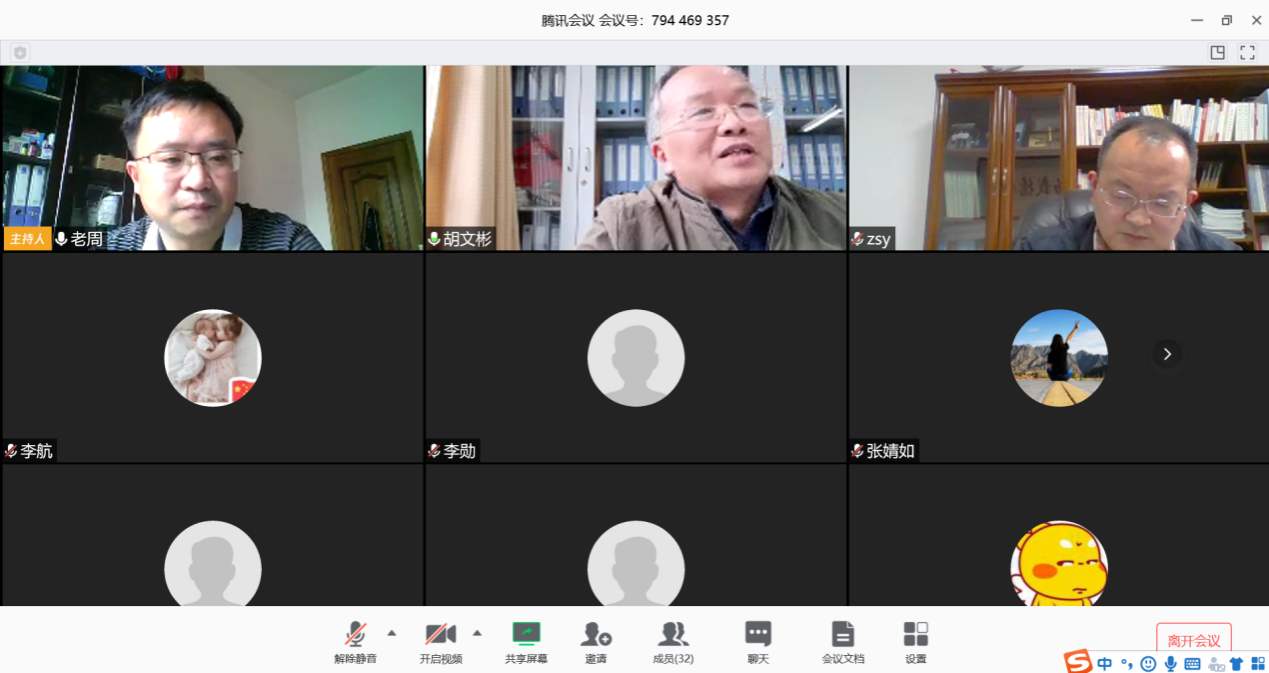1269x673 pixels.
Task: Unmute the microphone with 解除静音
Action: coord(355,642)
